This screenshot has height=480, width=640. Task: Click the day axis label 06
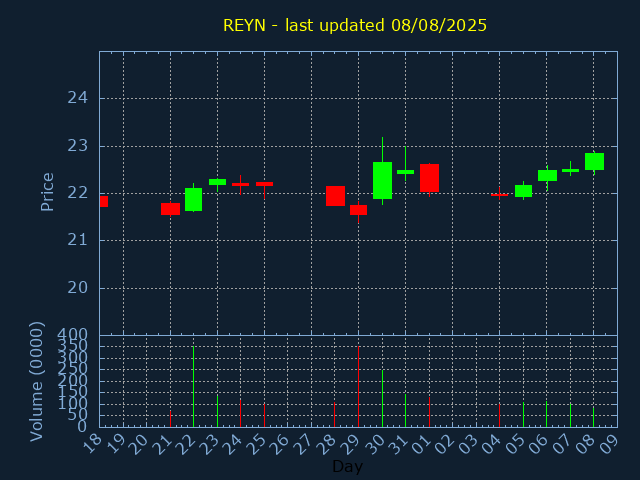pyautogui.click(x=540, y=444)
